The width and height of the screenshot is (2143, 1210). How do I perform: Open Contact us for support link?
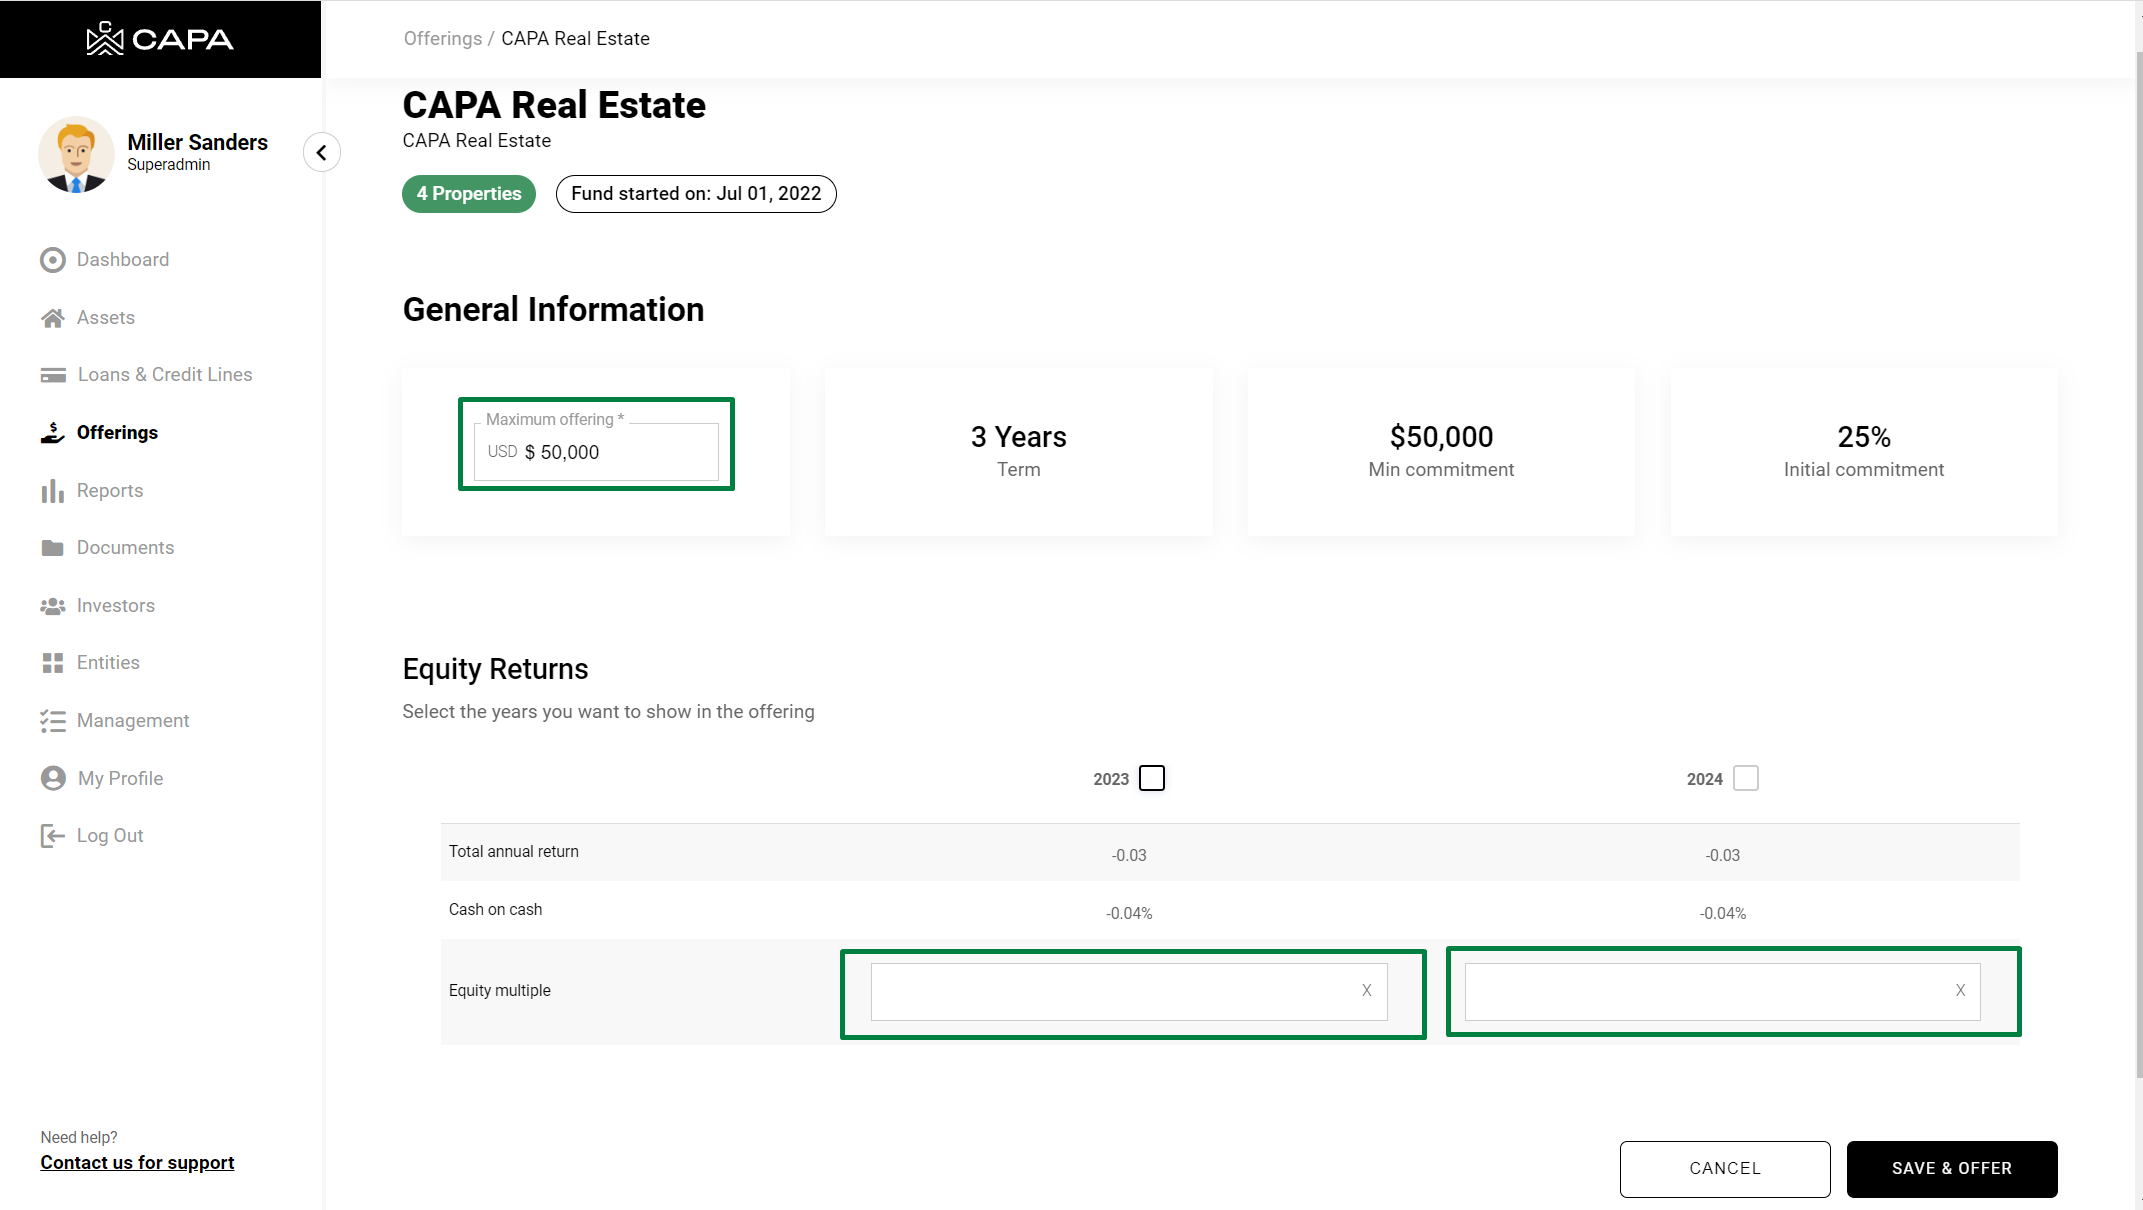[137, 1163]
